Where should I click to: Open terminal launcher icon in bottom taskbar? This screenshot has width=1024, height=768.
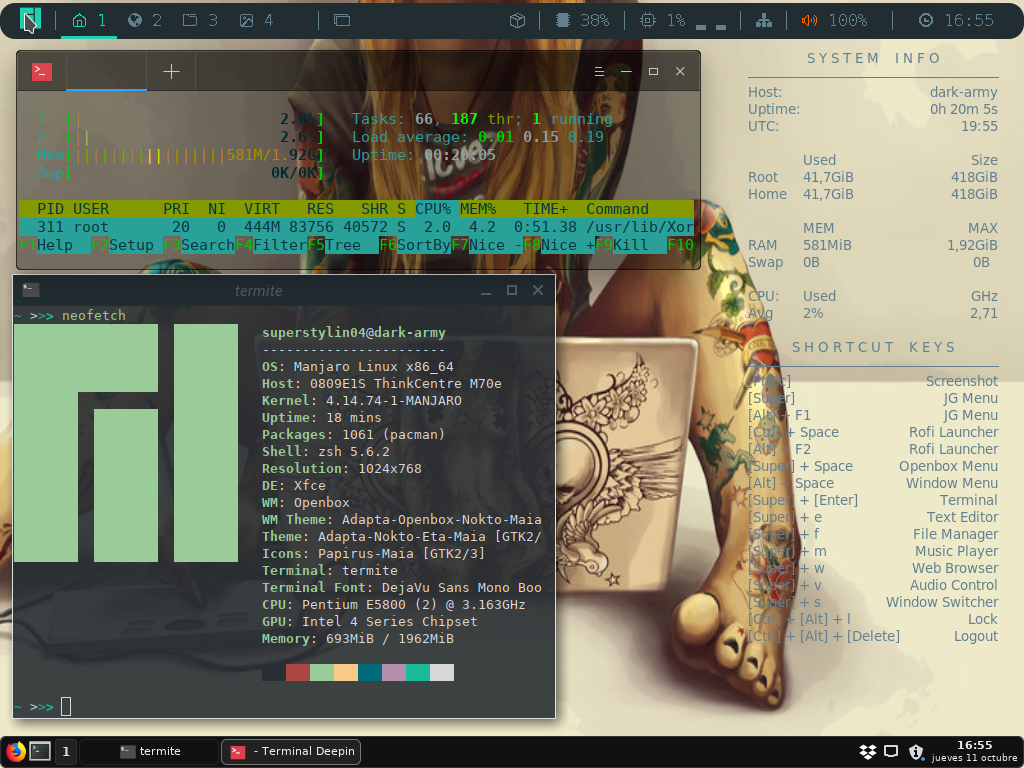click(x=40, y=751)
